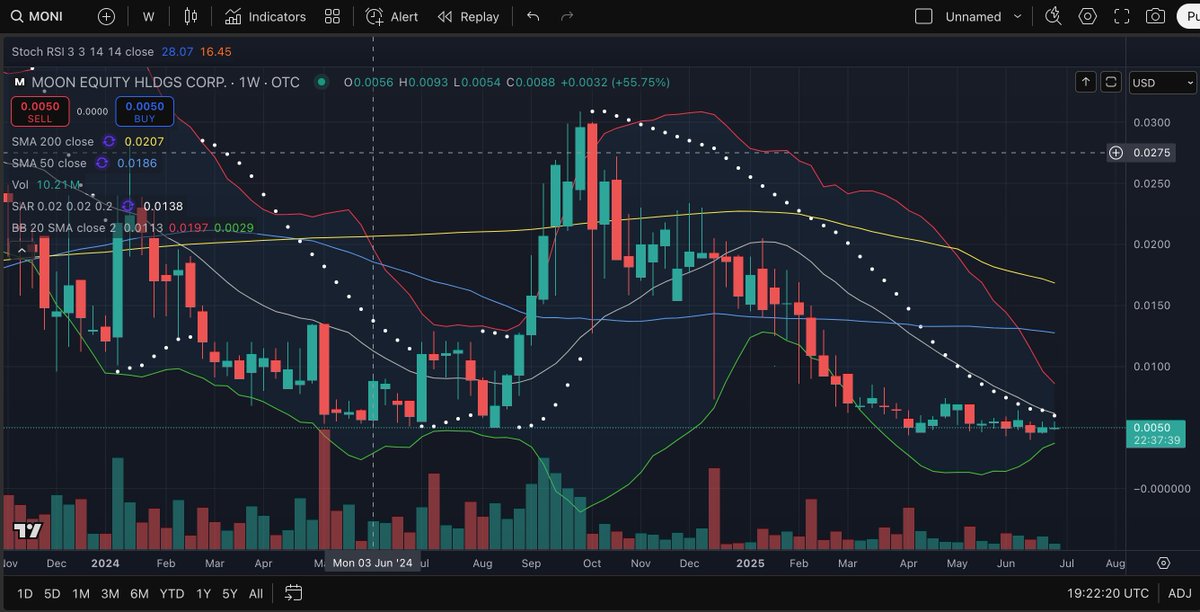Viewport: 1200px width, 612px height.
Task: Change the W weekly interval
Action: coord(148,16)
